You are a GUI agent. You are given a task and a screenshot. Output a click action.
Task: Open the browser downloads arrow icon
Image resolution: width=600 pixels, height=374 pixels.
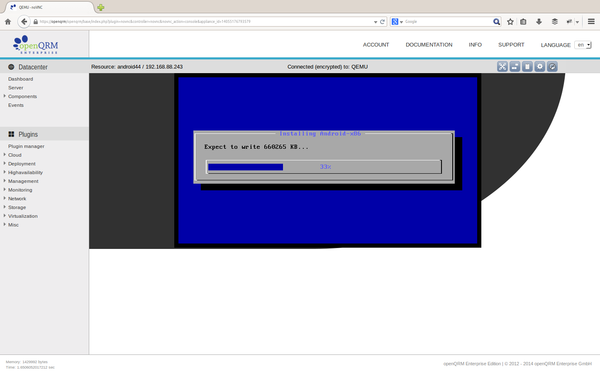[539, 22]
